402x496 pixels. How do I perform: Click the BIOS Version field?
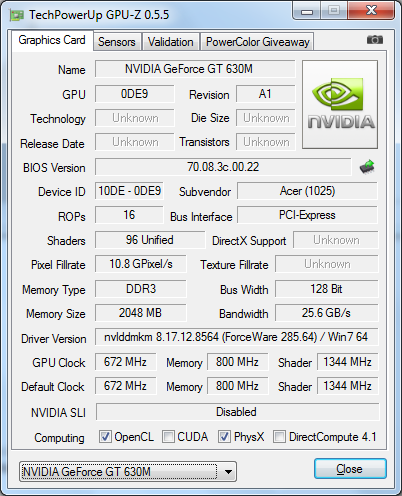click(223, 167)
